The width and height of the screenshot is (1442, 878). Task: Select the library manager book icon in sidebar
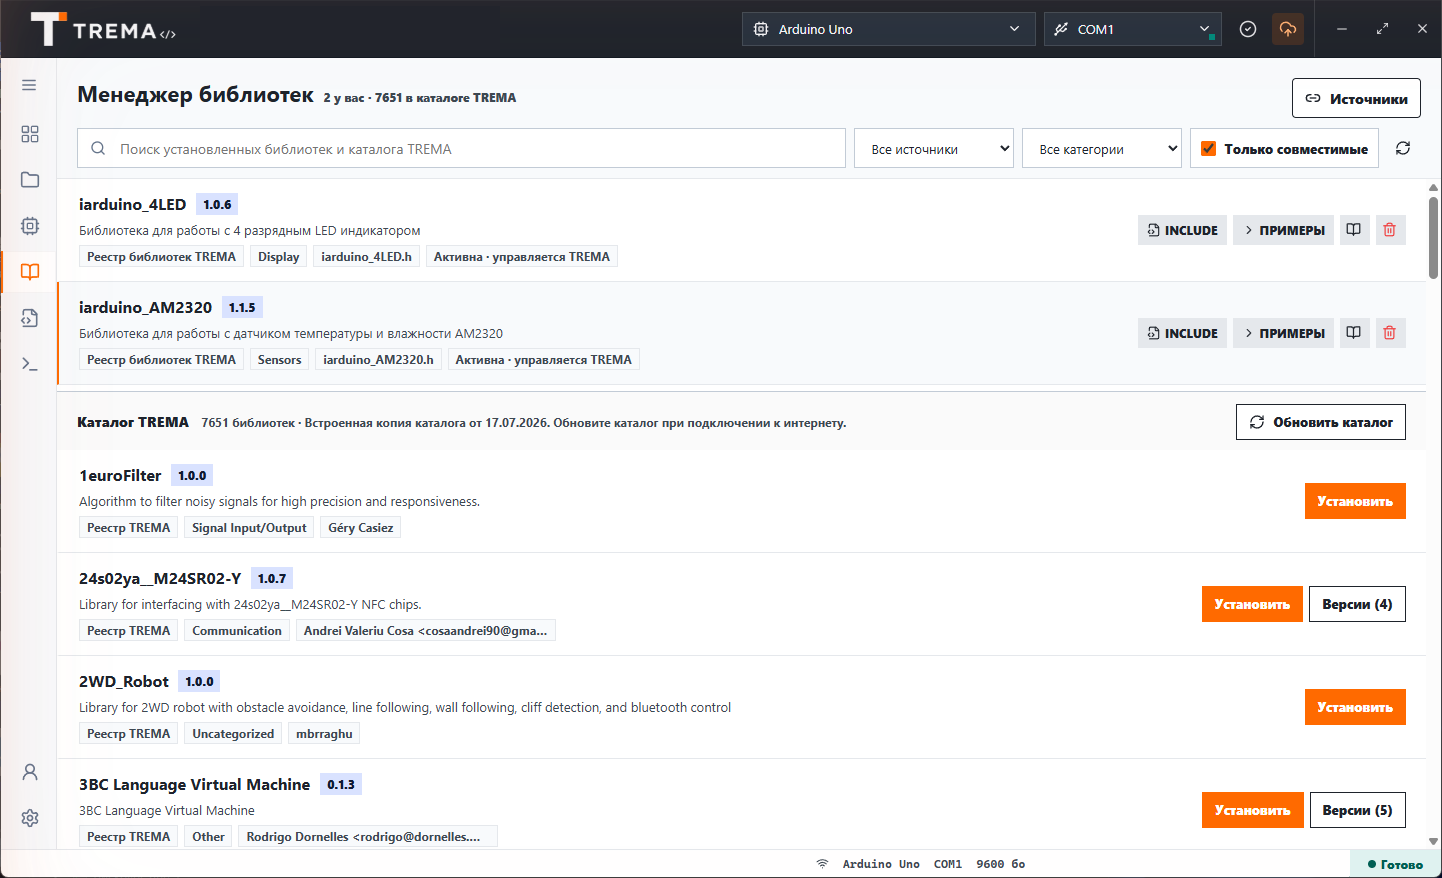30,272
